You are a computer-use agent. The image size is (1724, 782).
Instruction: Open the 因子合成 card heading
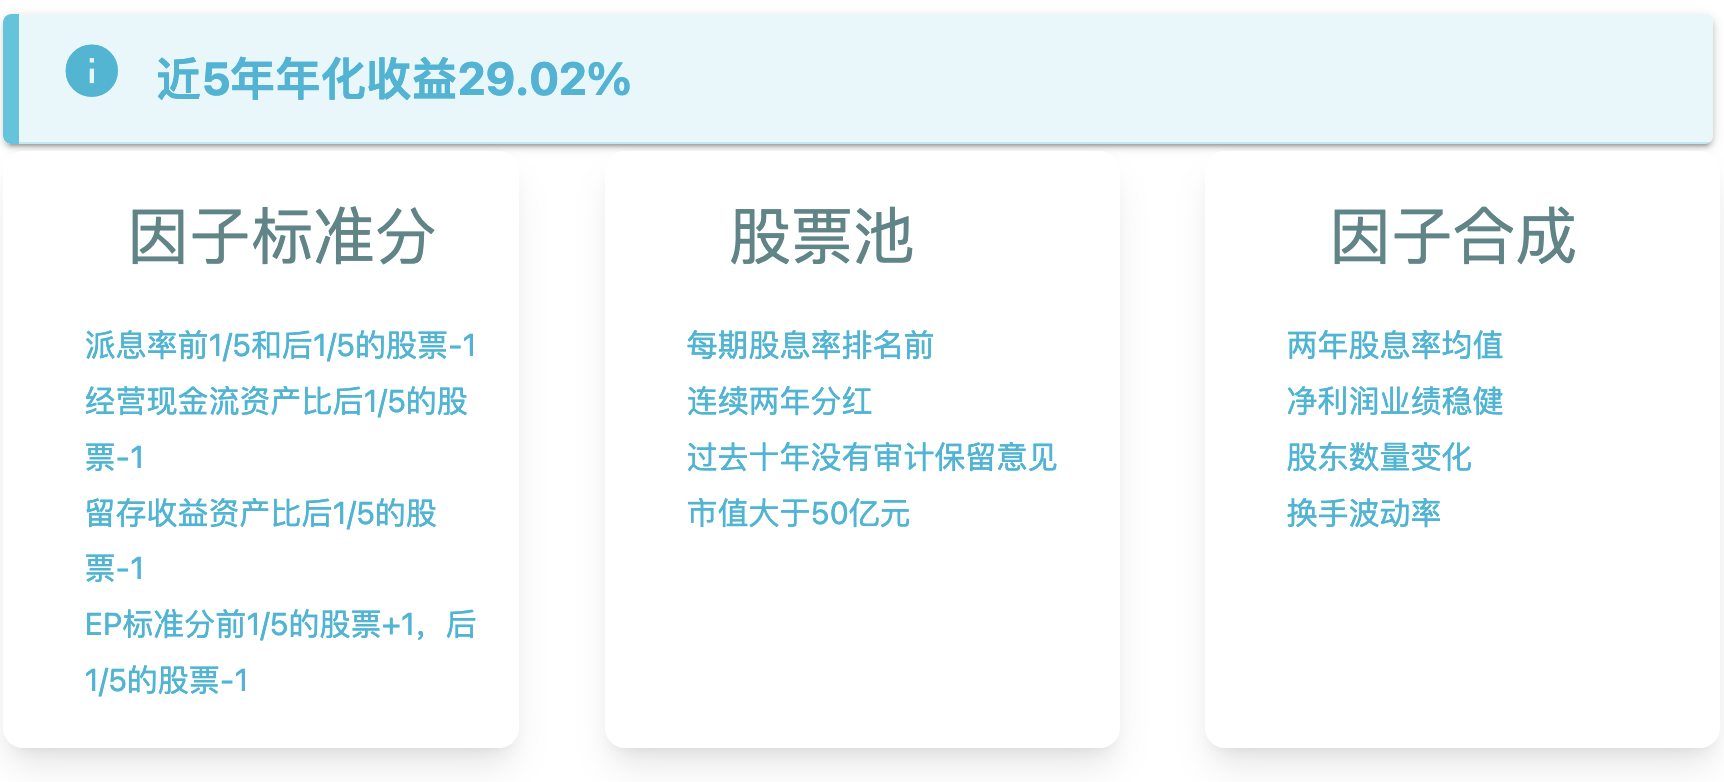click(1453, 237)
